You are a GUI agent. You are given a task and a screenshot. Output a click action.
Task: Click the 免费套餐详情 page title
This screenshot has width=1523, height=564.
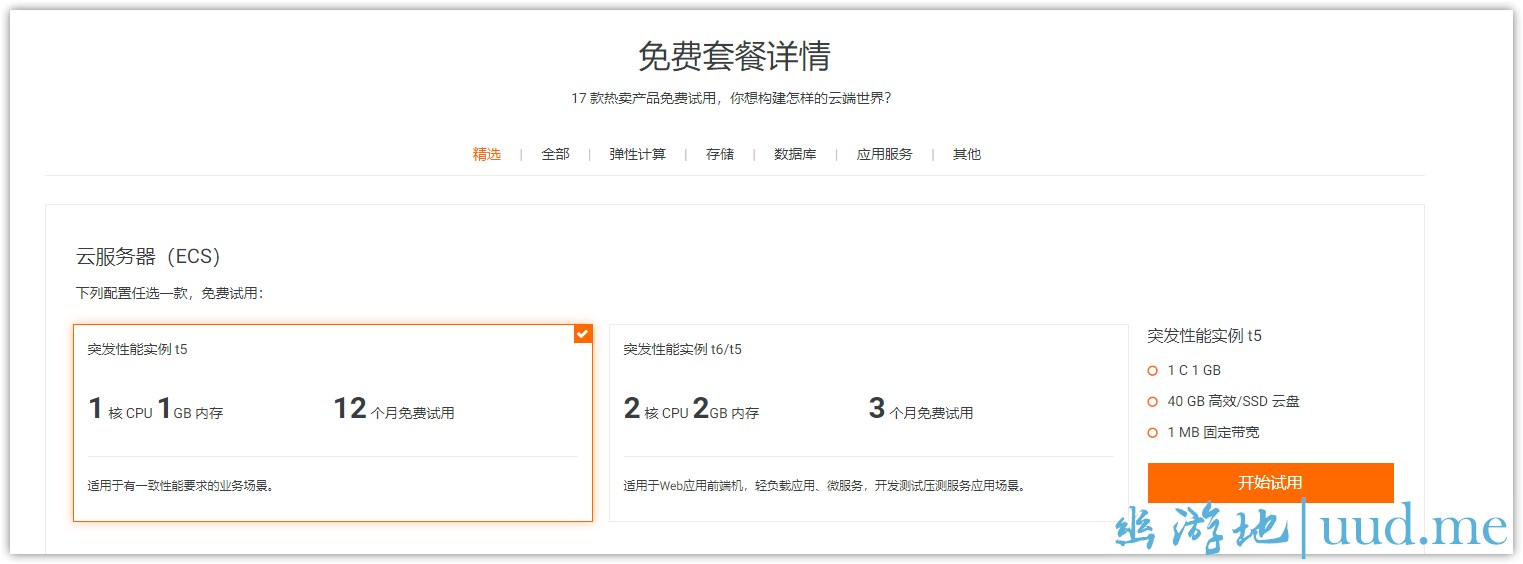tap(734, 56)
